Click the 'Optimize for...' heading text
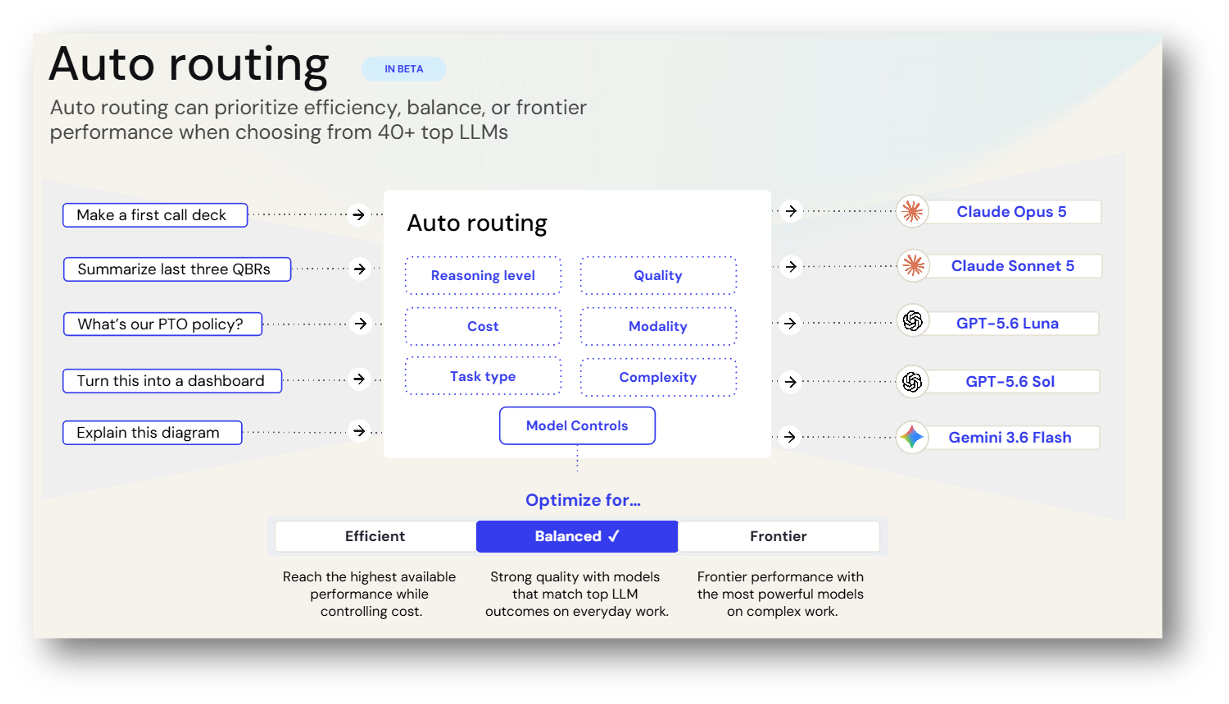Viewport: 1229px width, 704px height. pos(583,500)
